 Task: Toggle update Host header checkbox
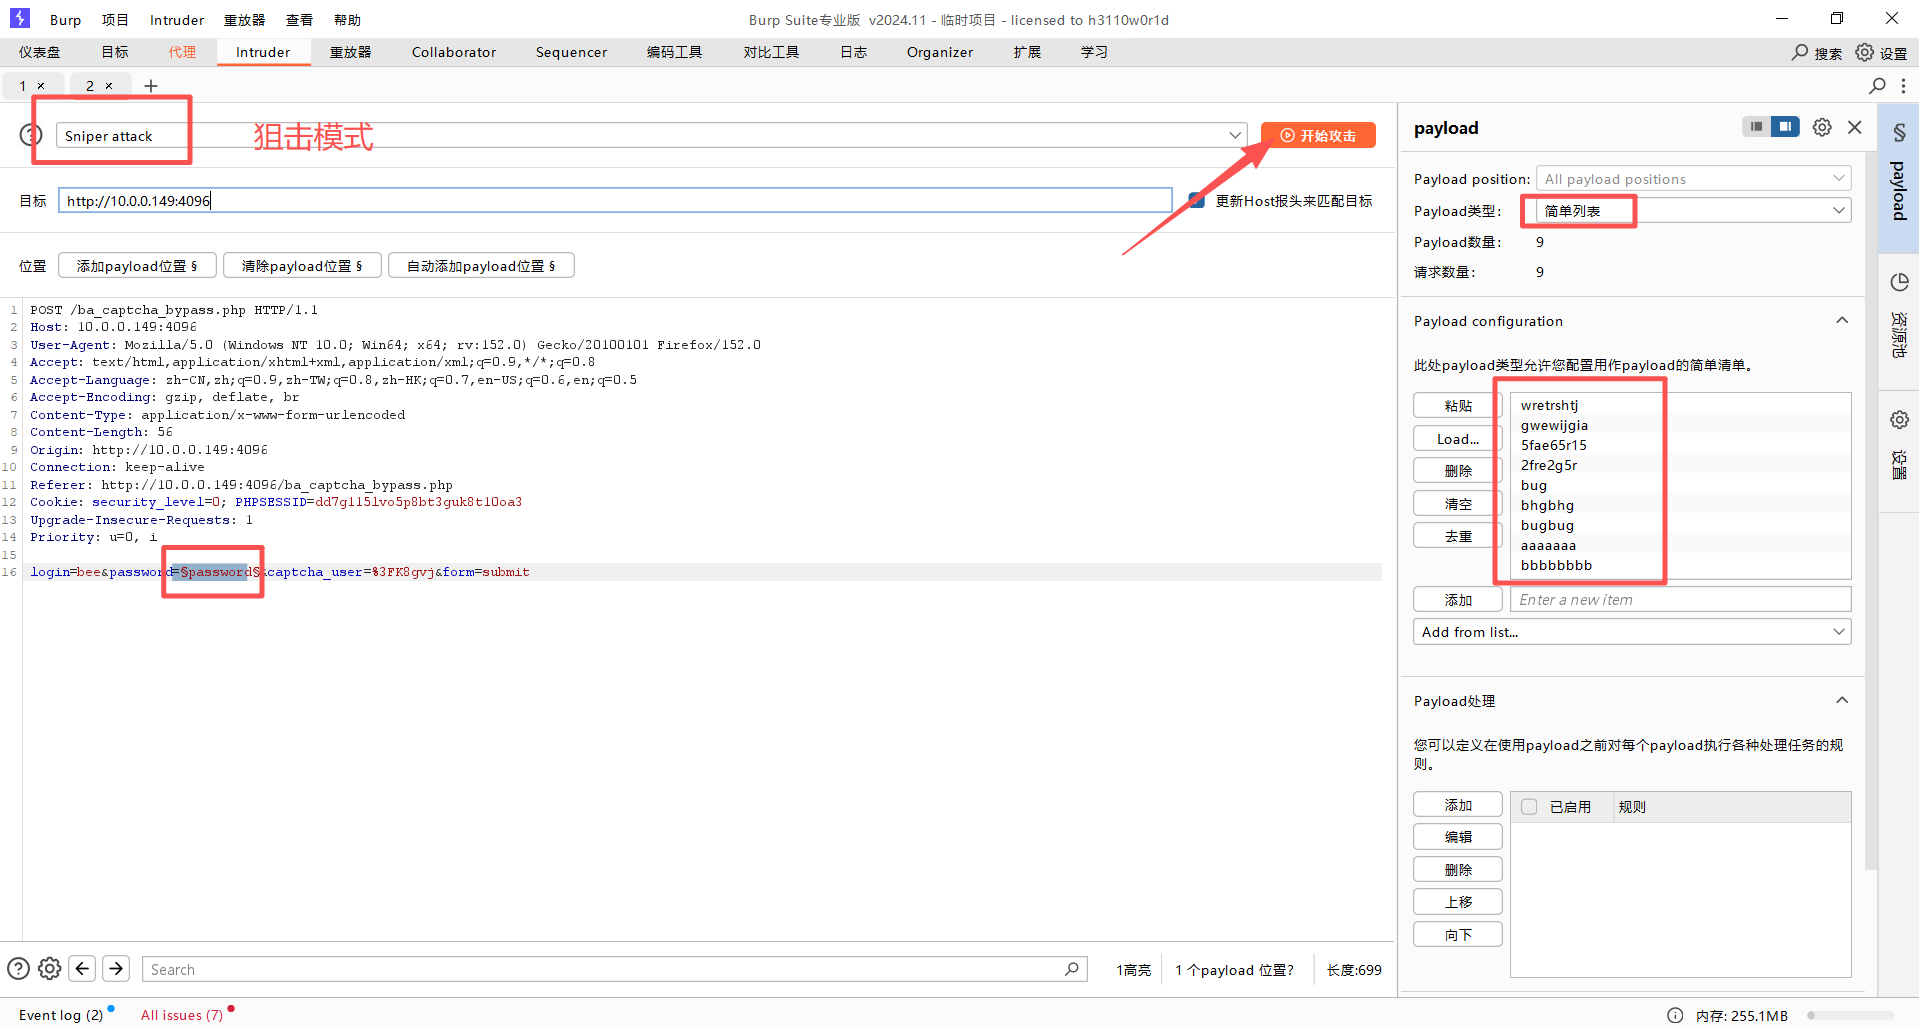pyautogui.click(x=1197, y=200)
